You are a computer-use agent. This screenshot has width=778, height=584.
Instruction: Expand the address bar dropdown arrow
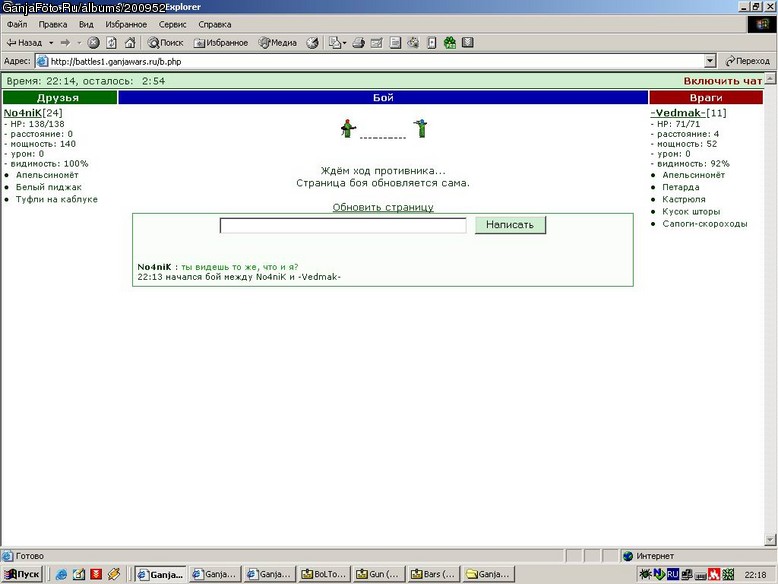click(x=710, y=61)
